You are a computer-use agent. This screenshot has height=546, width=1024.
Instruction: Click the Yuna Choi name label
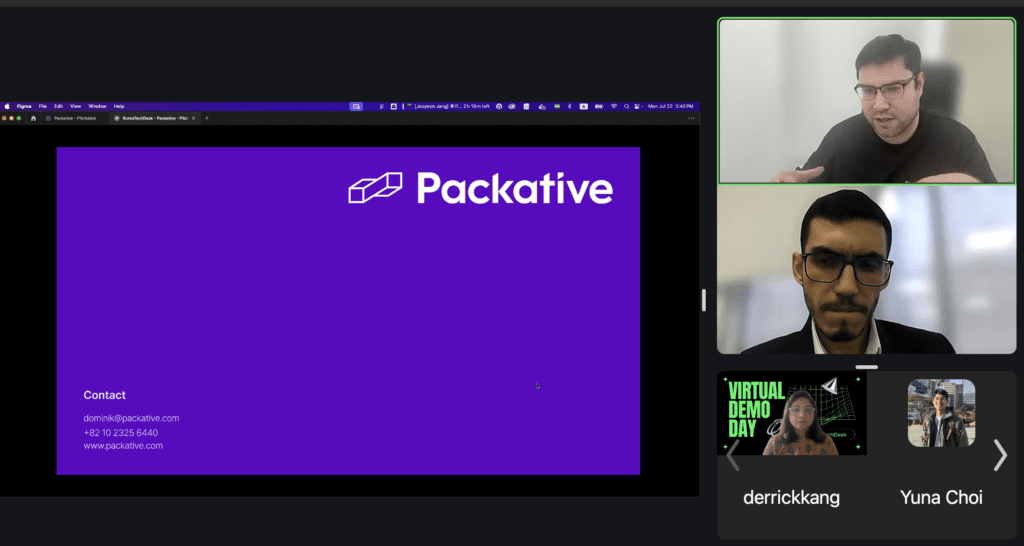coord(941,498)
